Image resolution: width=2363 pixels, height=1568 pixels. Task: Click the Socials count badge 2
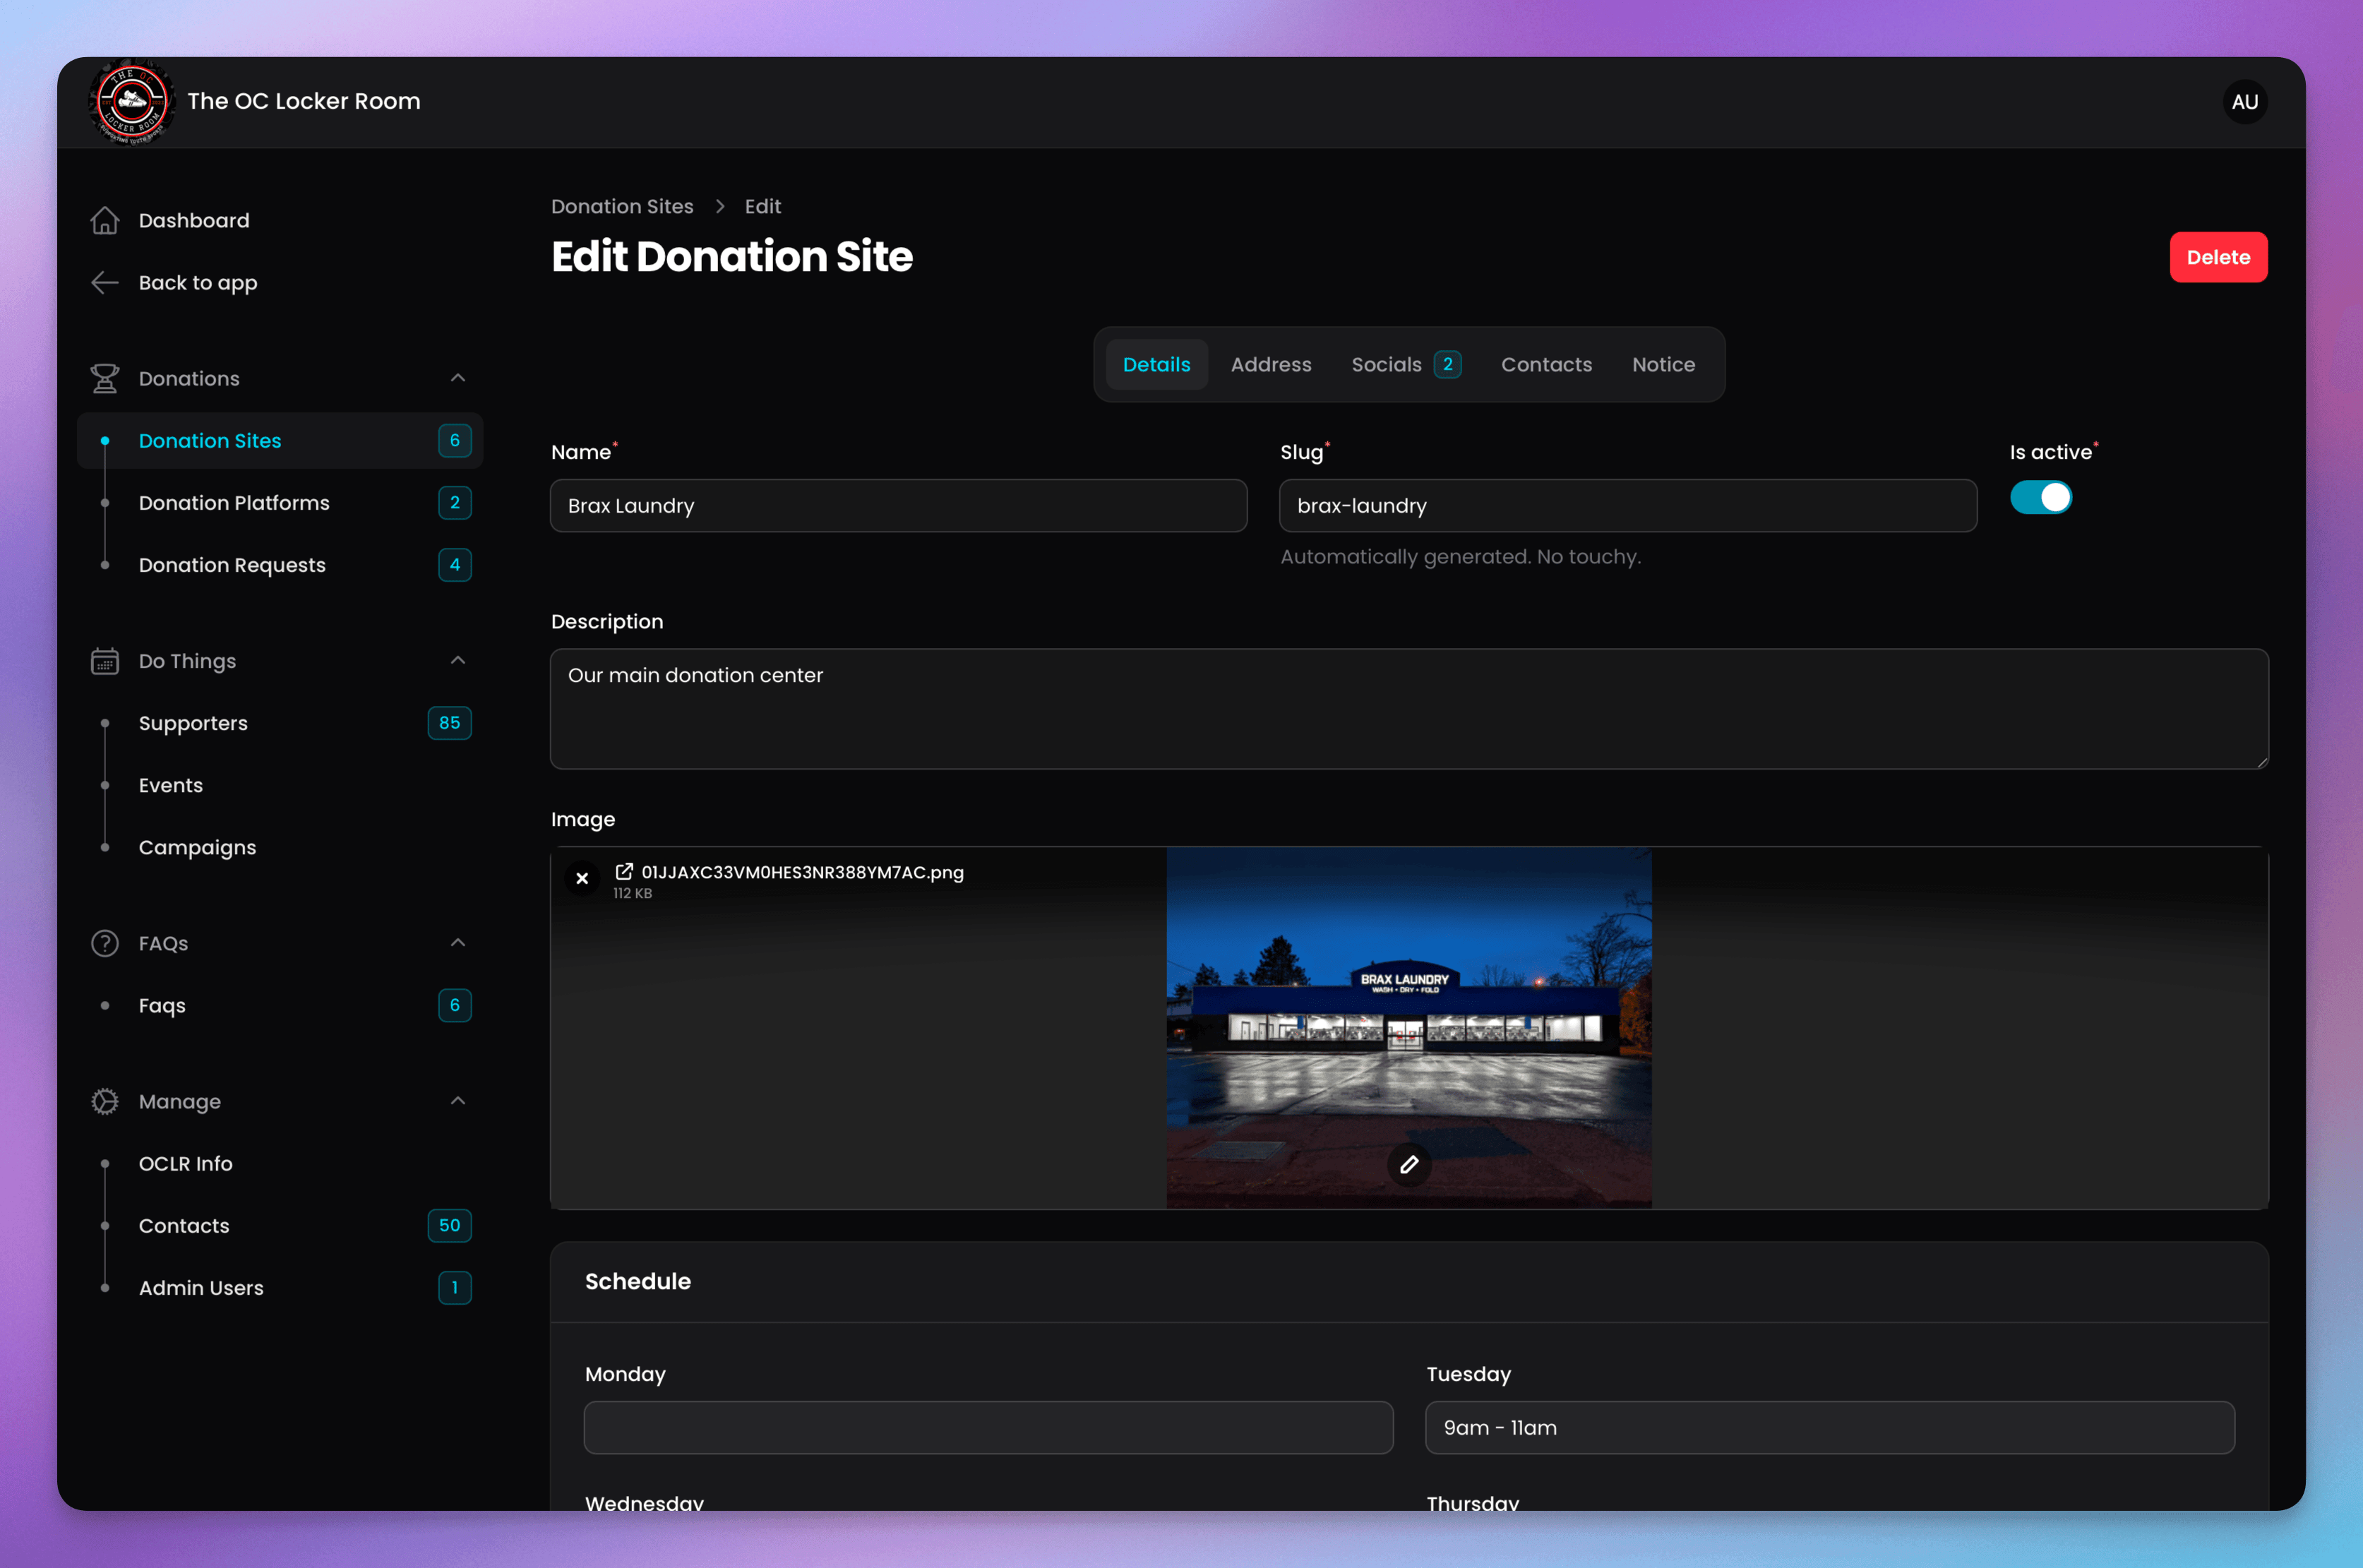coord(1447,364)
